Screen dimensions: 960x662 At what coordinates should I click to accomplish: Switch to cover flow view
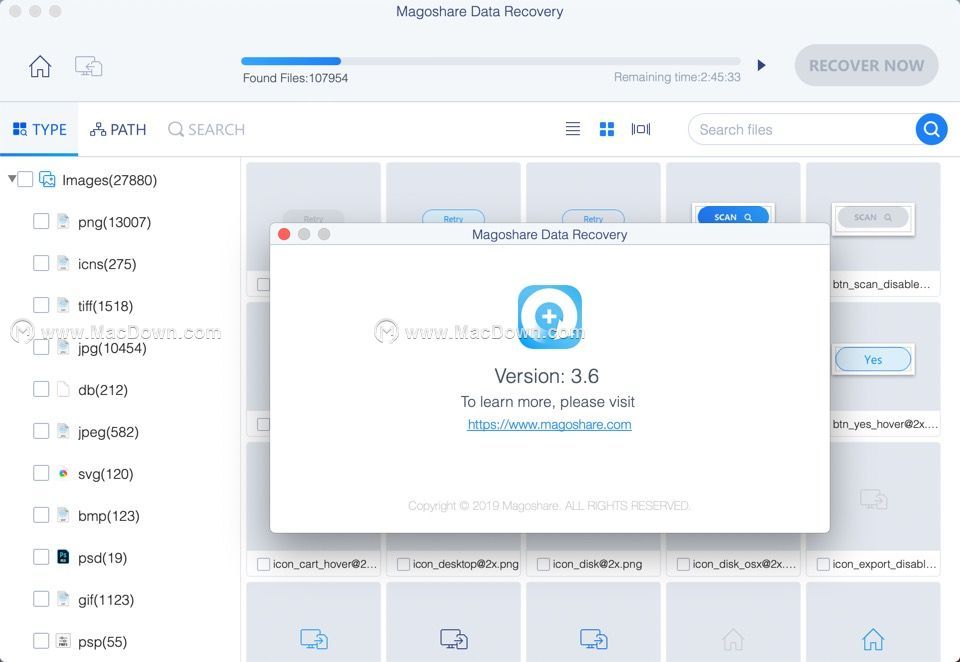tap(640, 129)
